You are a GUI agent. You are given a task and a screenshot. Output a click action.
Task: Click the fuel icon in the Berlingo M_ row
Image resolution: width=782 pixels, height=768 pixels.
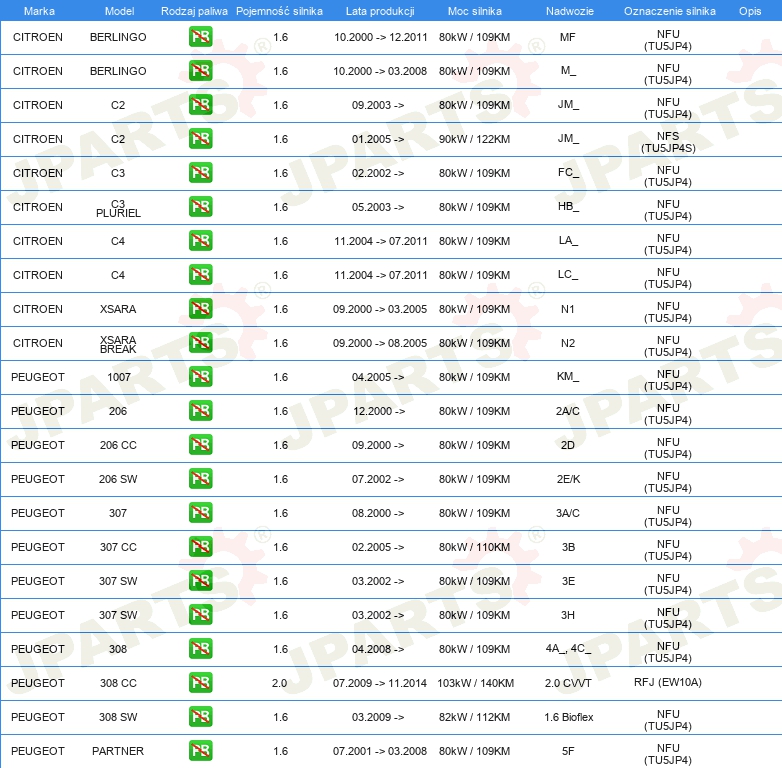[x=200, y=71]
